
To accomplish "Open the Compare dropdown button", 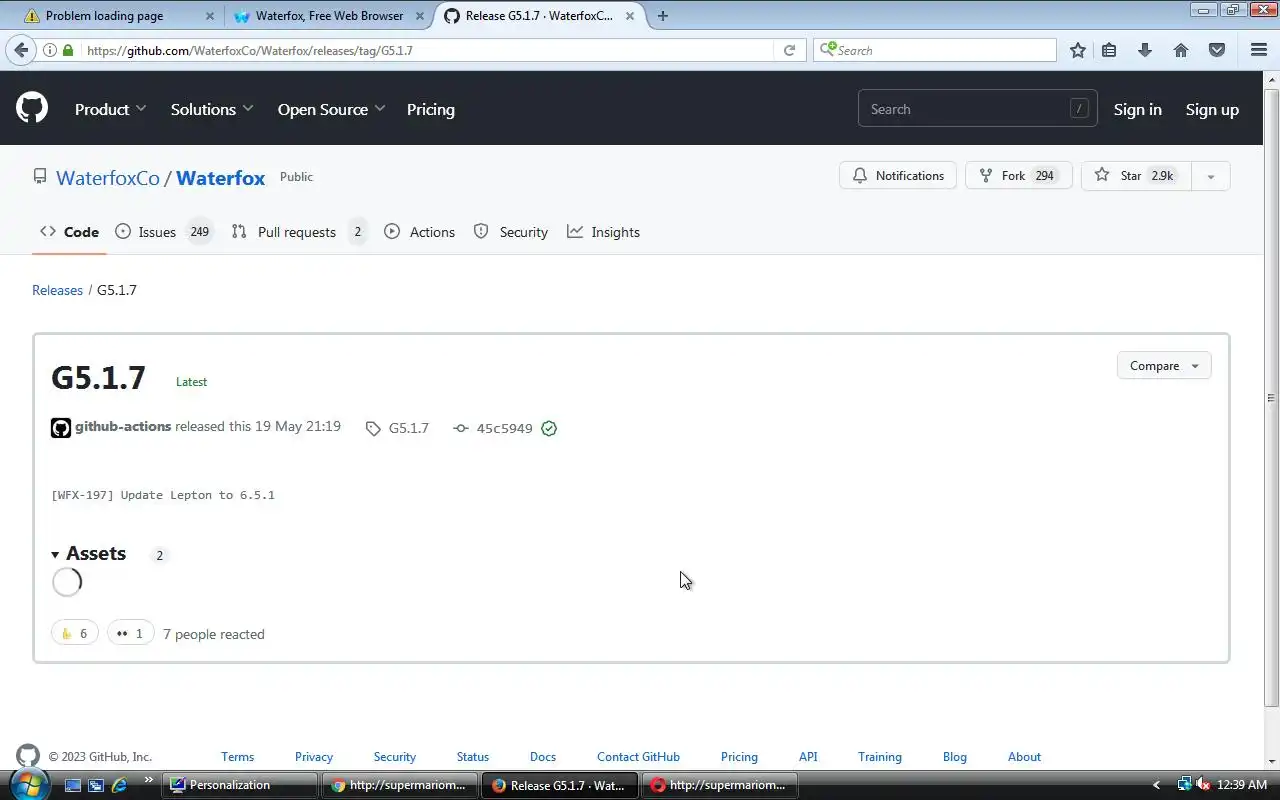I will 1164,365.
